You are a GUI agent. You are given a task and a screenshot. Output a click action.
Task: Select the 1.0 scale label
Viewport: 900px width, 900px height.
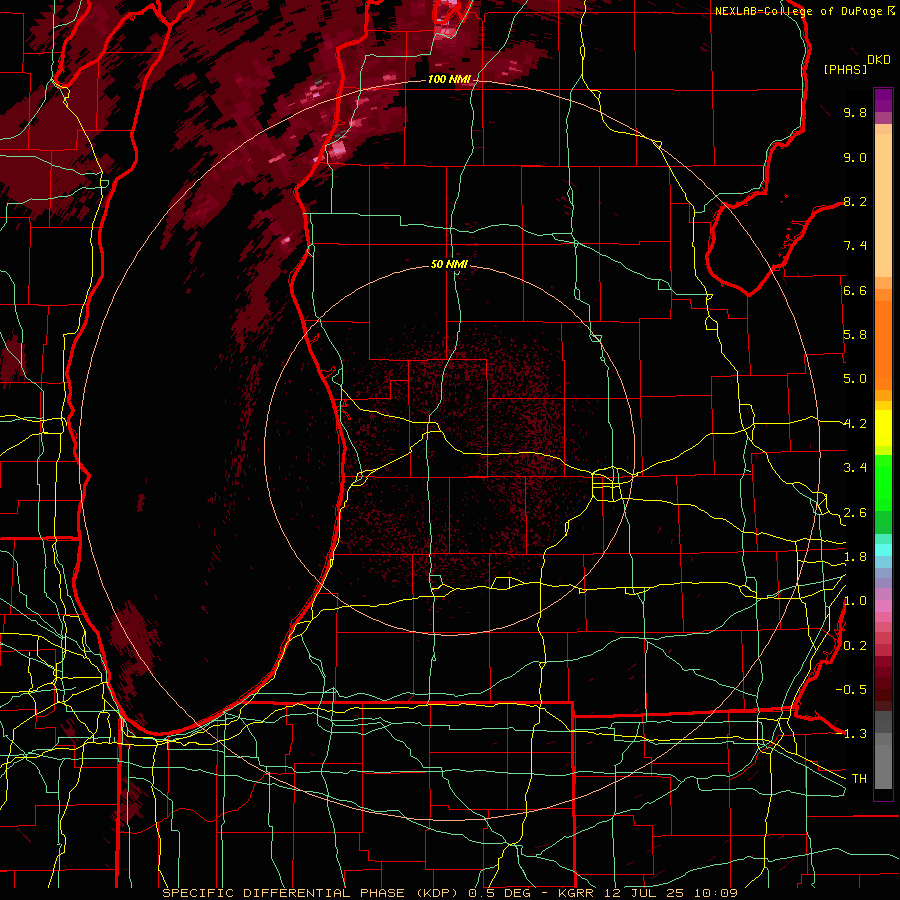click(x=855, y=602)
